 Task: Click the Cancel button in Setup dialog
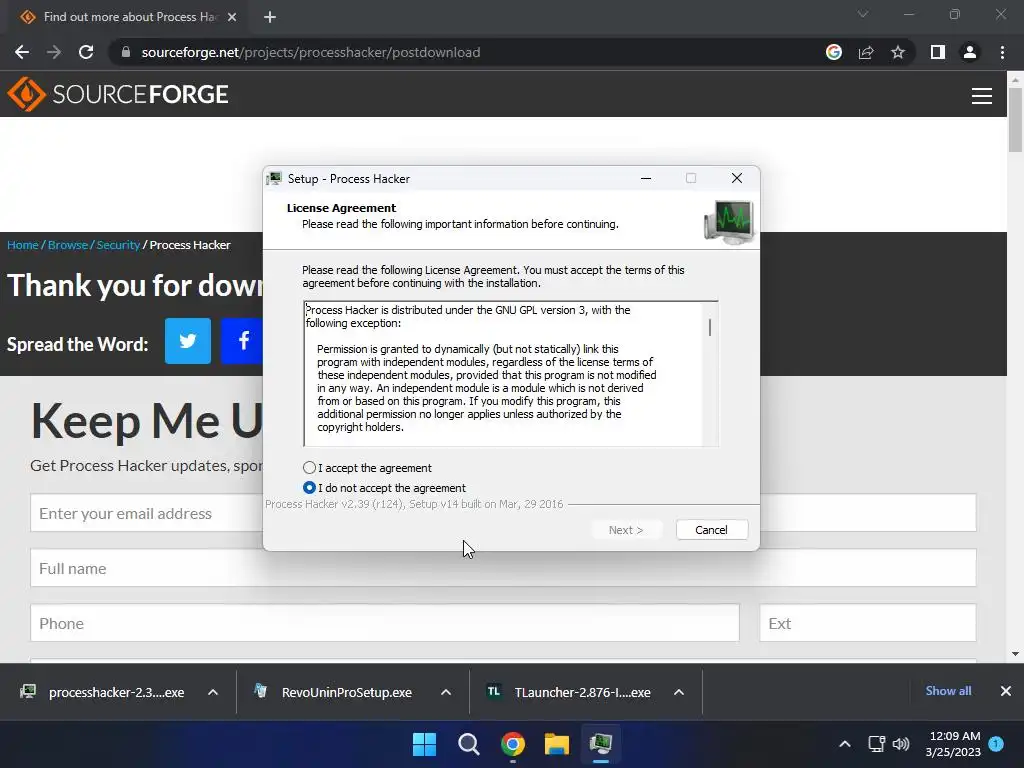711,530
